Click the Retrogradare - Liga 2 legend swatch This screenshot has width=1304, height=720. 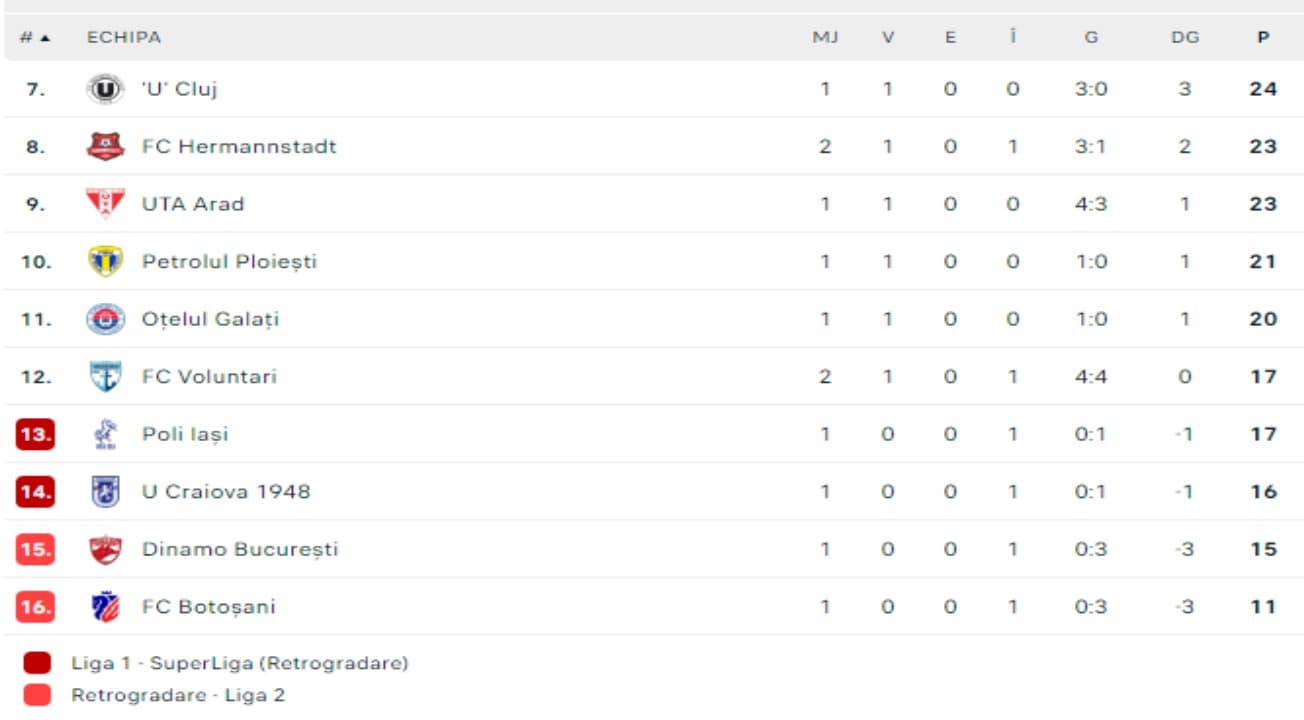(37, 695)
